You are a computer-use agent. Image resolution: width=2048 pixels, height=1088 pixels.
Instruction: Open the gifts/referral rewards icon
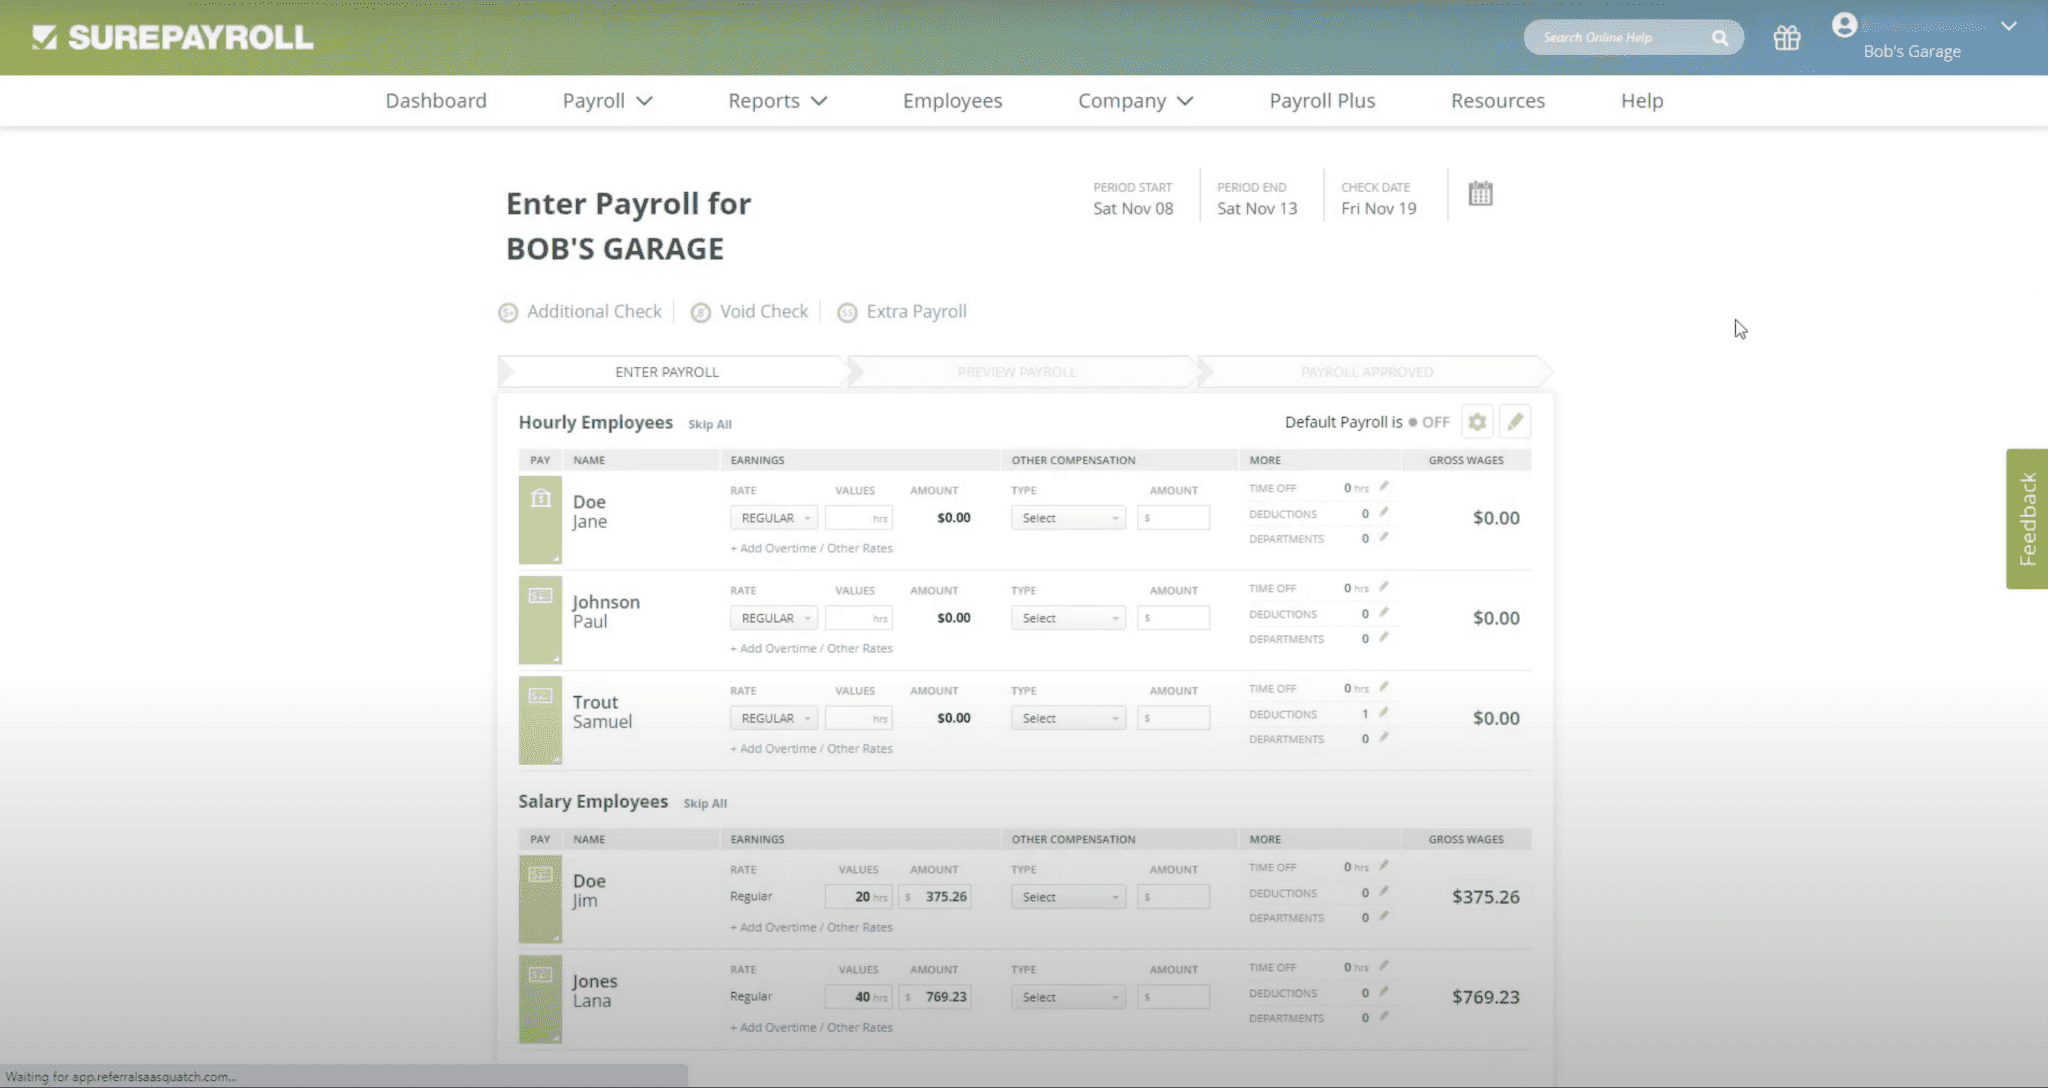1787,37
